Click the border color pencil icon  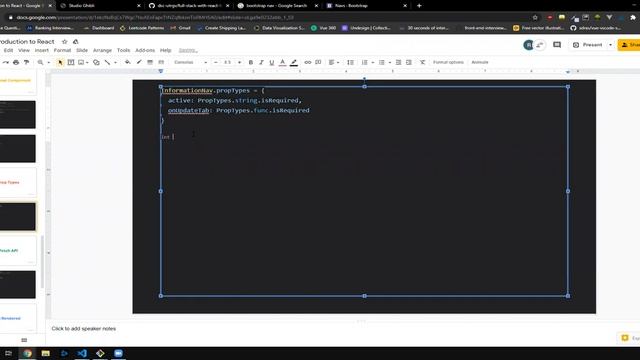click(139, 62)
